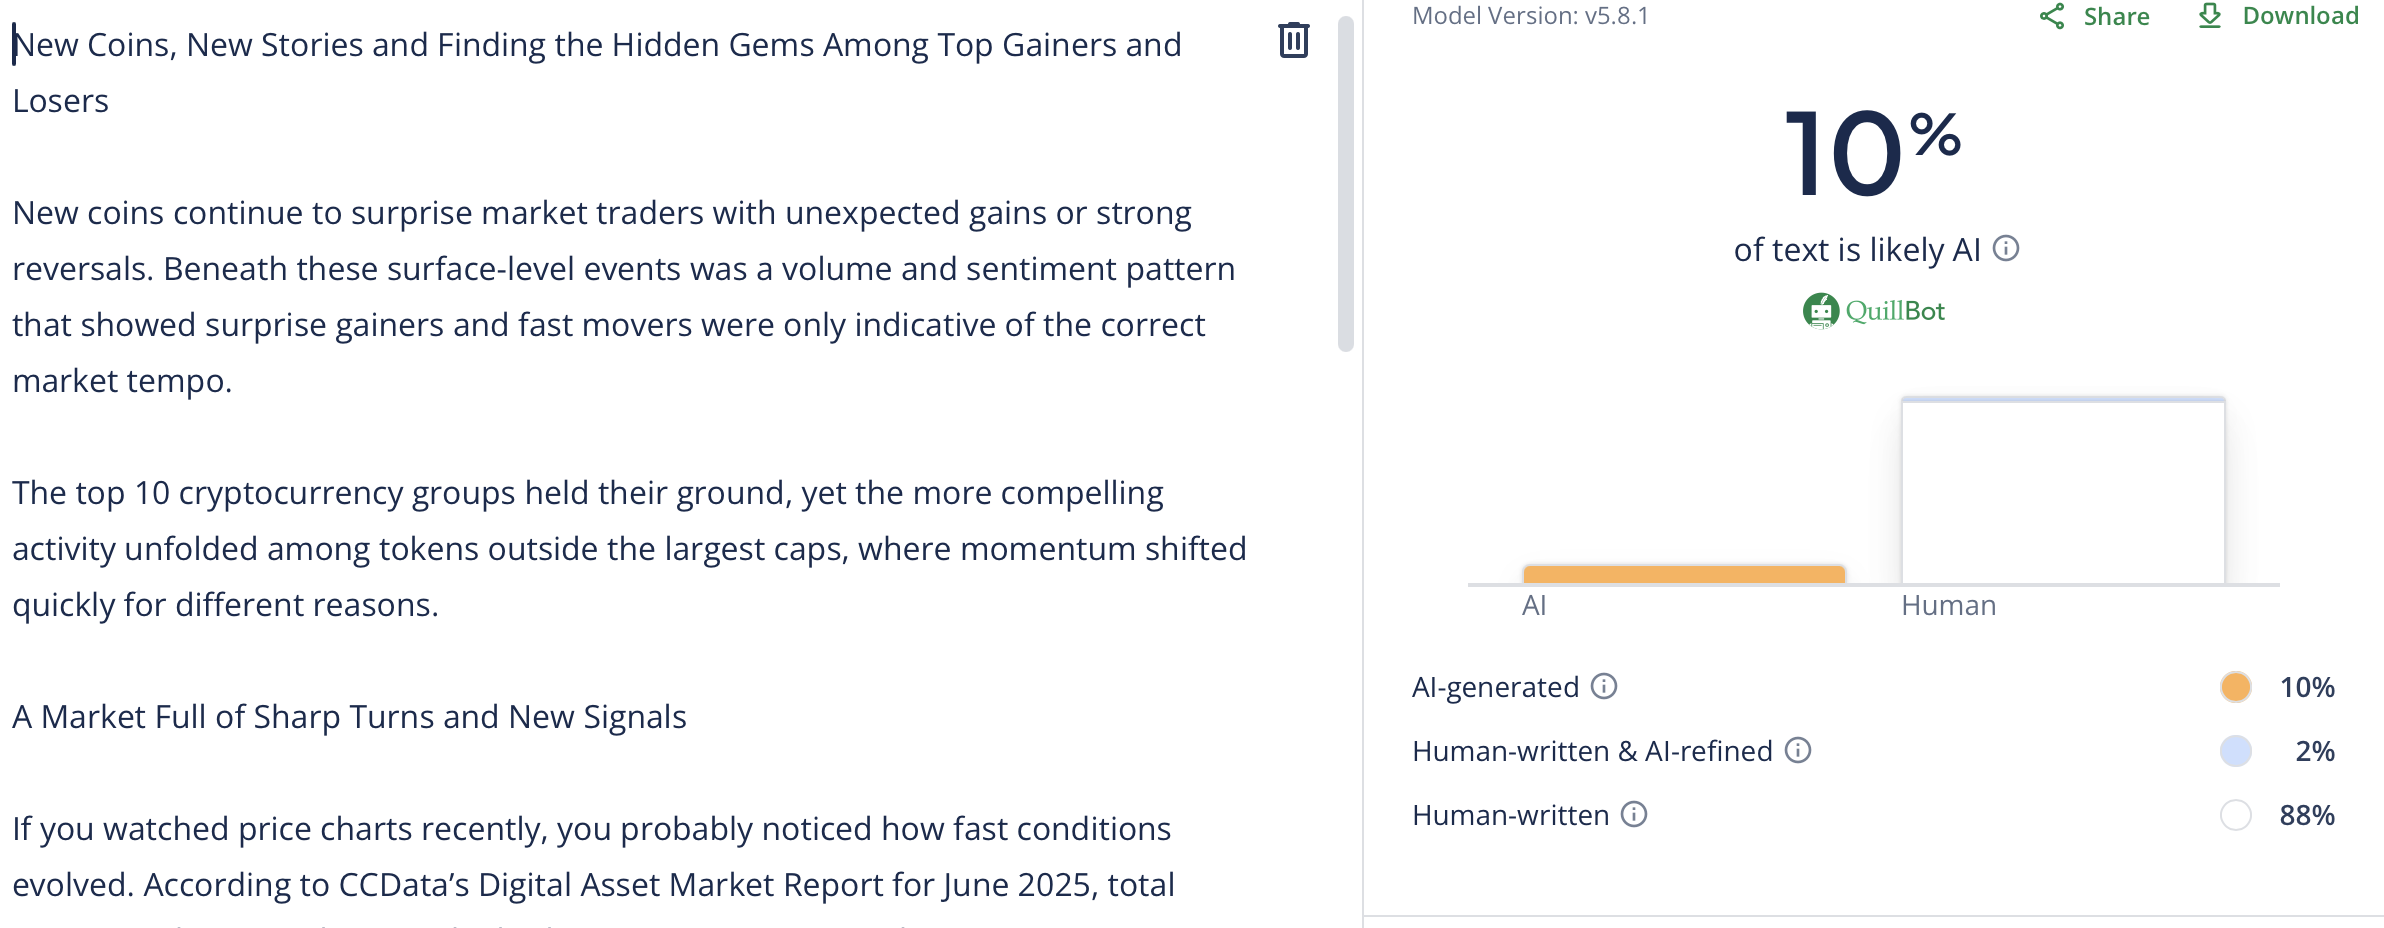Click the white Human-written color dot
This screenshot has width=2384, height=928.
(x=2236, y=815)
